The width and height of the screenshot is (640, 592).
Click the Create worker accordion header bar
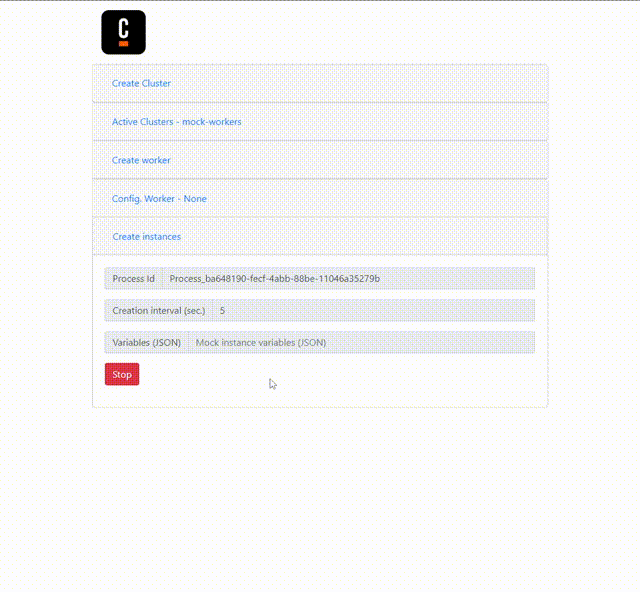320,160
